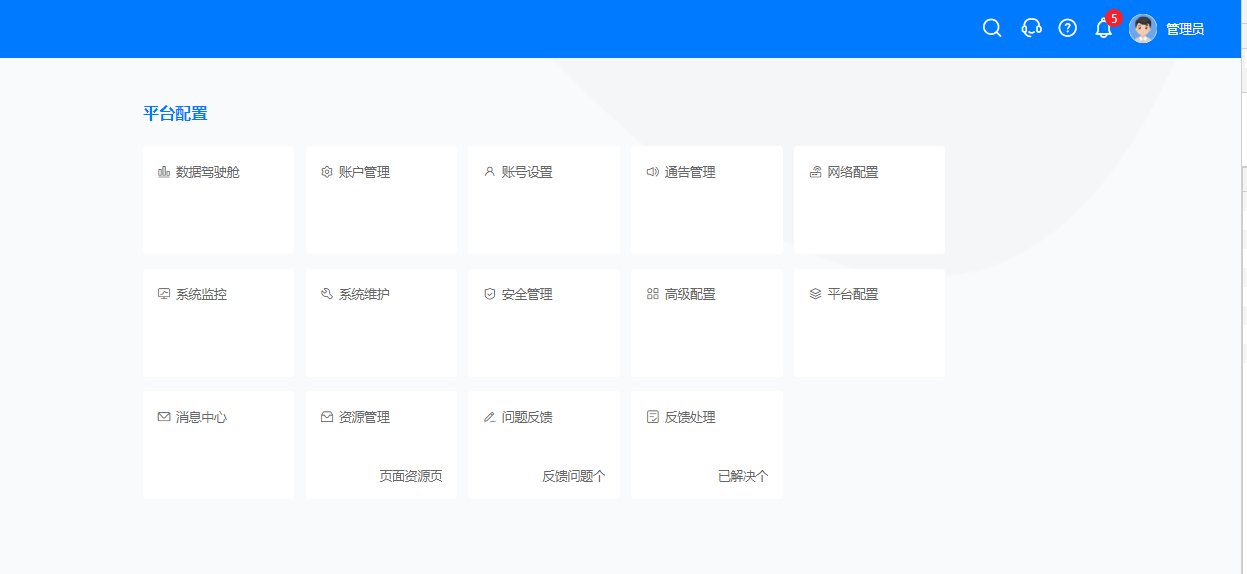Open the 通告管理 card
The image size is (1247, 574).
coord(707,200)
